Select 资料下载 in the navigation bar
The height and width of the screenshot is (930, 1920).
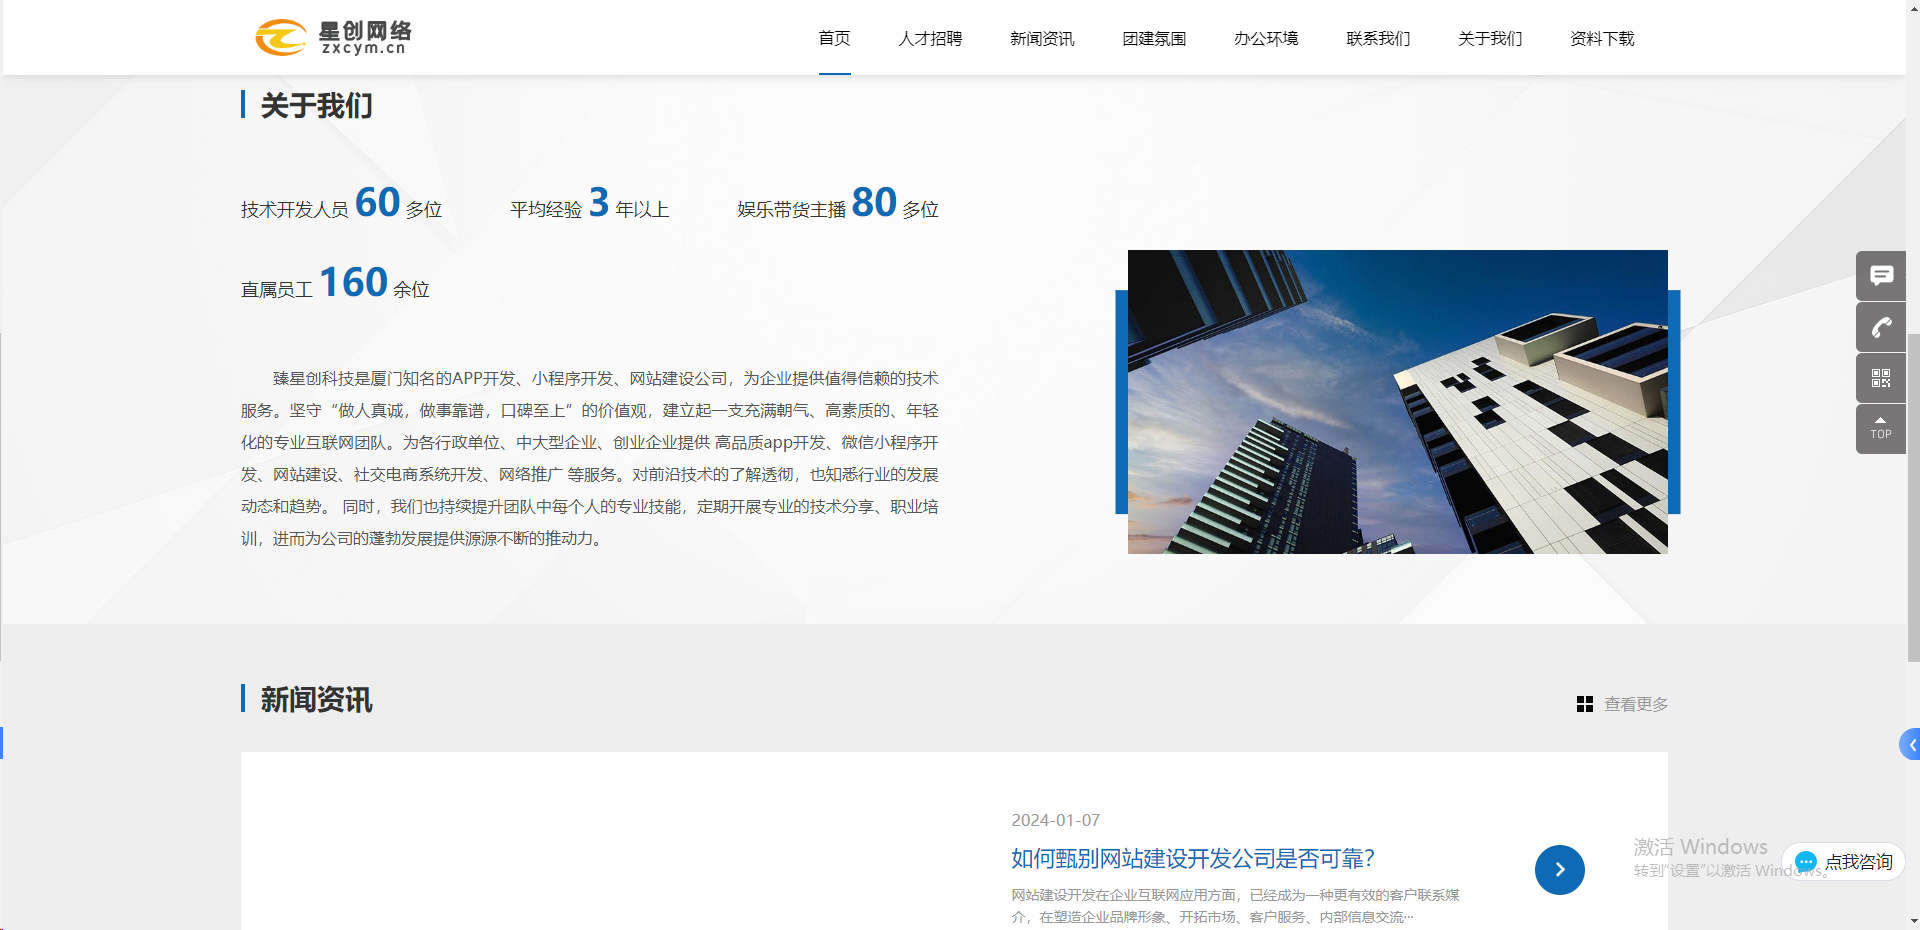click(x=1602, y=38)
